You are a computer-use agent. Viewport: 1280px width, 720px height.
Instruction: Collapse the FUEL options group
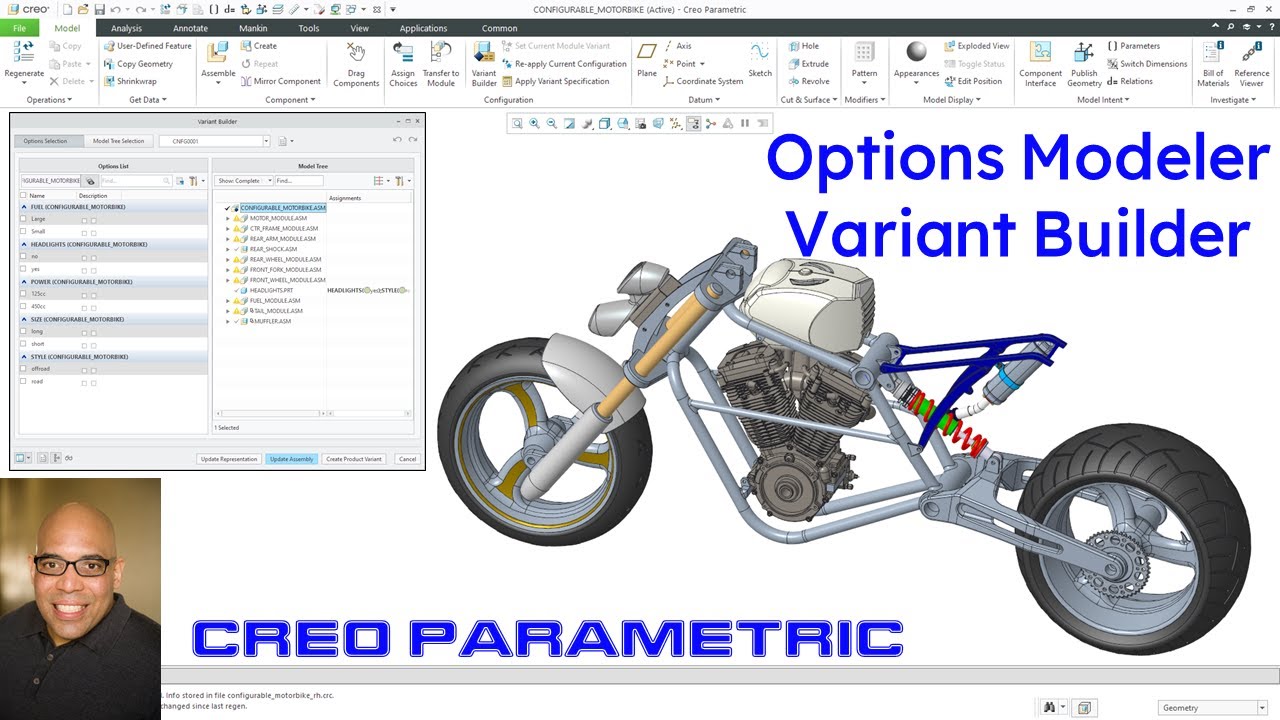[24, 207]
